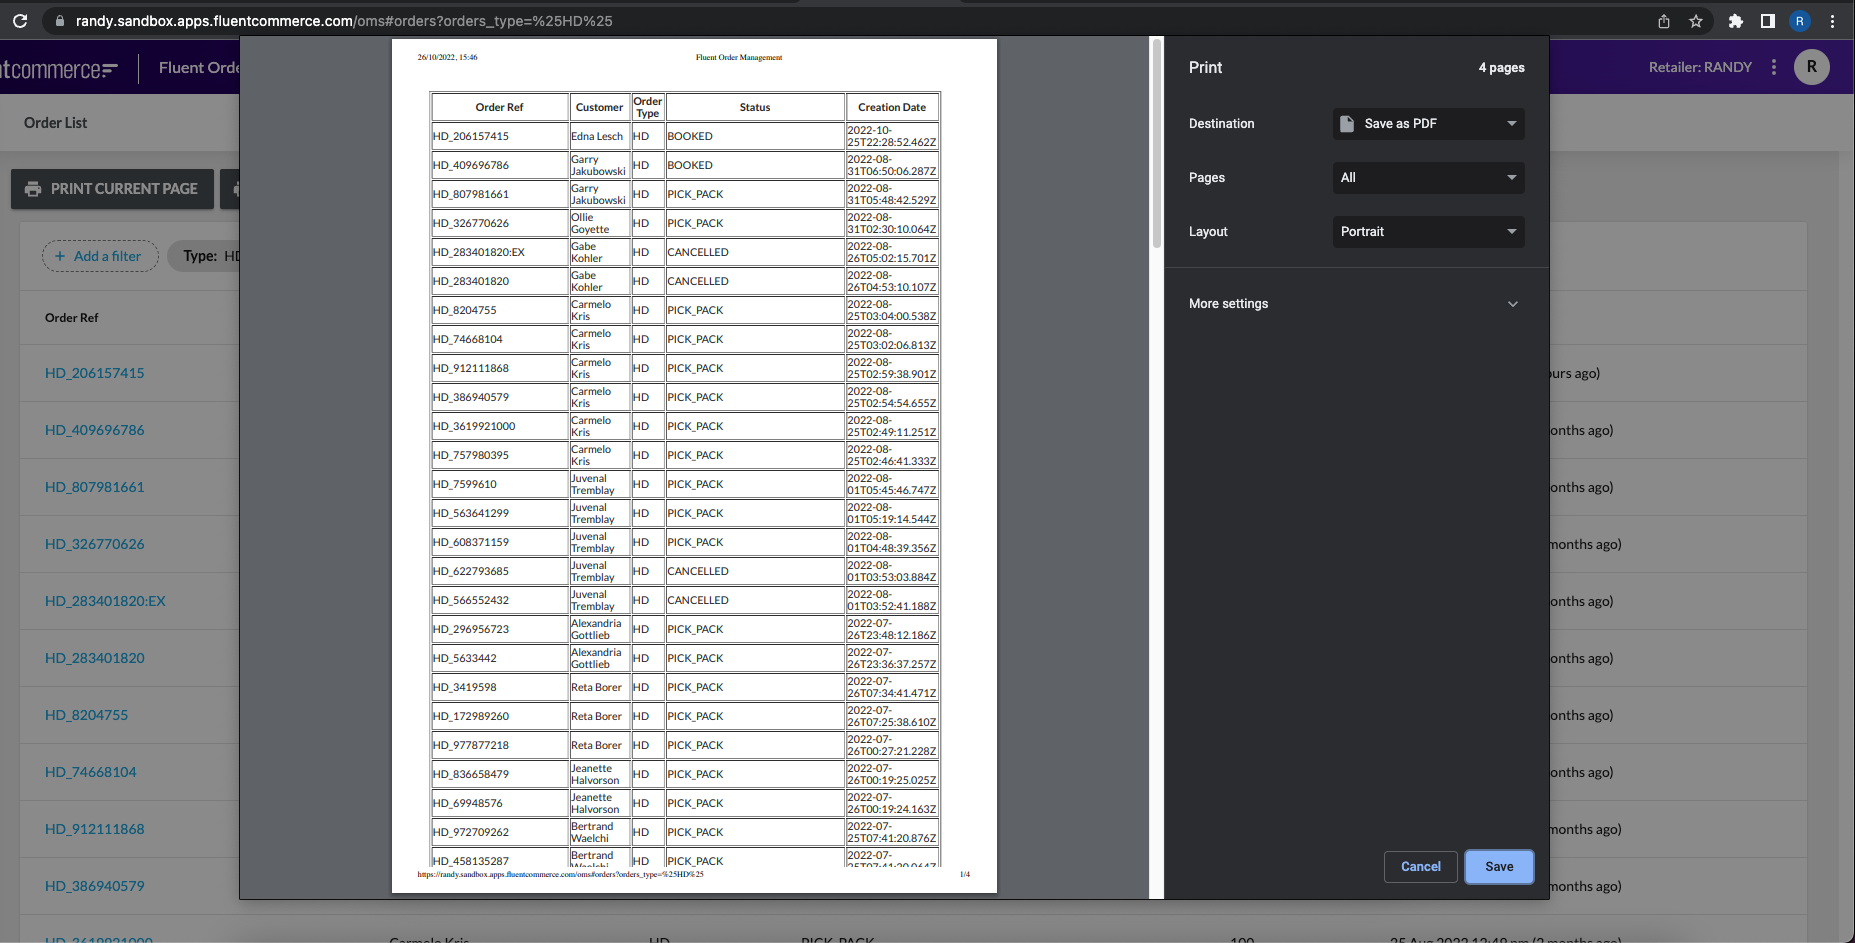This screenshot has width=1855, height=943.
Task: Click the user avatar R in app header
Action: pyautogui.click(x=1811, y=67)
